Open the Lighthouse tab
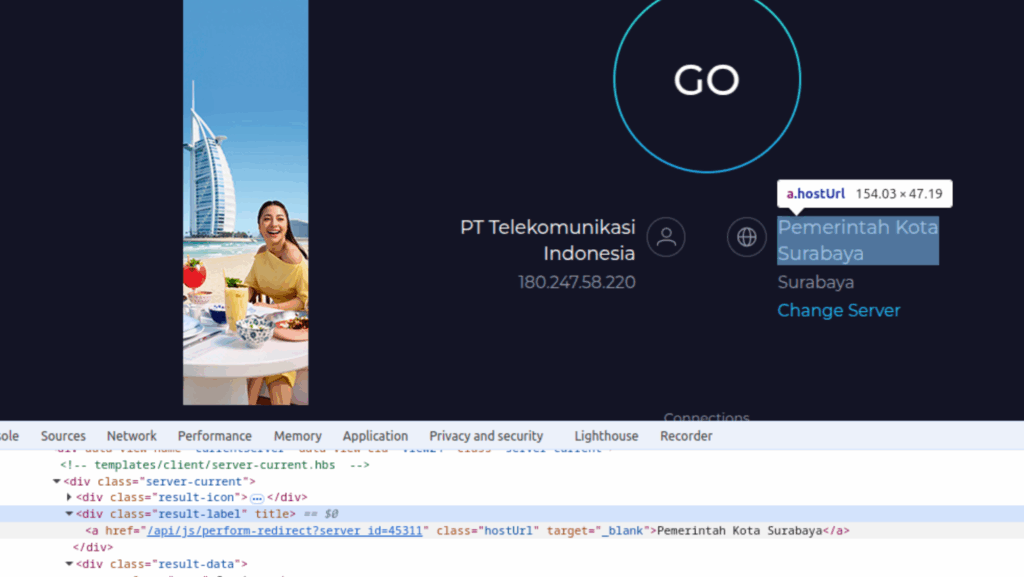The height and width of the screenshot is (577, 1024). (x=606, y=435)
